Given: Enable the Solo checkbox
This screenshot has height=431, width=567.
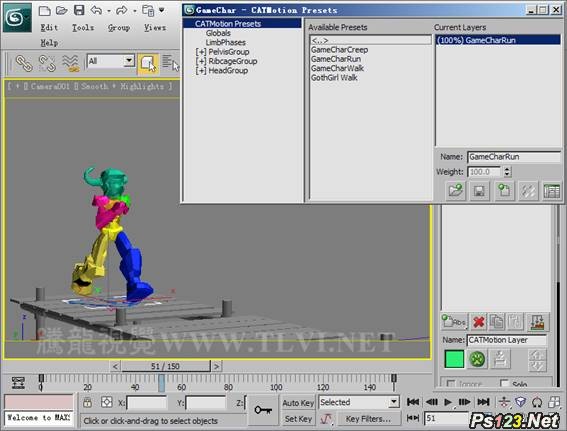Looking at the screenshot, I should click(x=504, y=383).
